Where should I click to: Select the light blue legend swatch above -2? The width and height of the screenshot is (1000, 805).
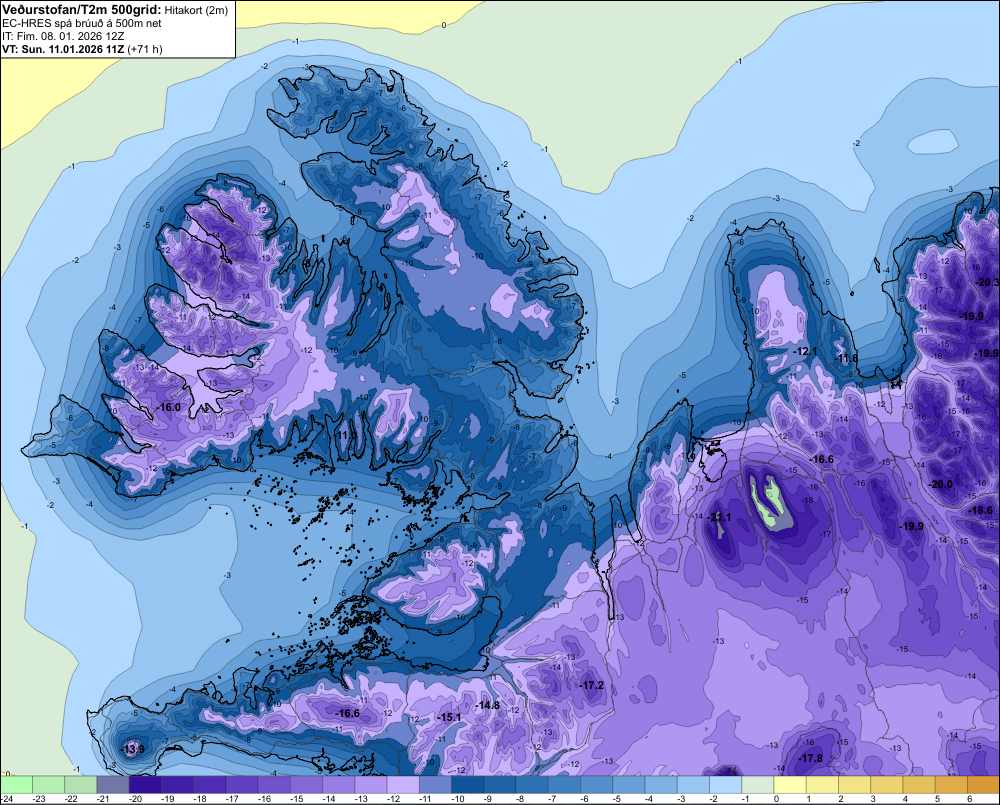pos(726,785)
